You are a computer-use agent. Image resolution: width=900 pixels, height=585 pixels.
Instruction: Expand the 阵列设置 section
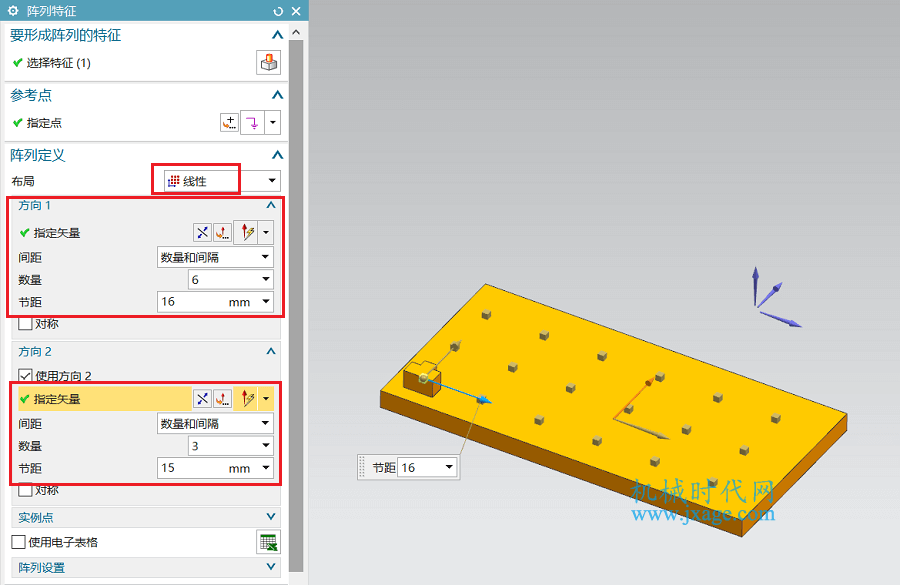tap(271, 567)
